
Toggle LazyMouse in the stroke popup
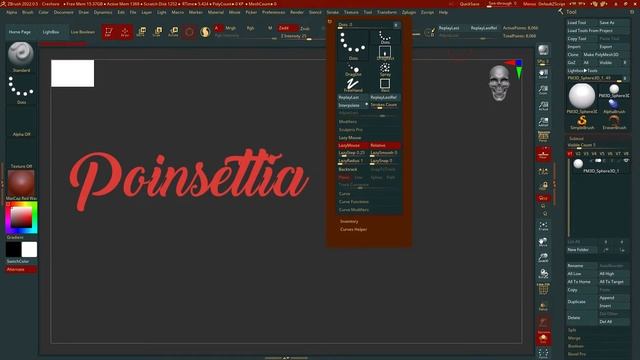tap(353, 145)
